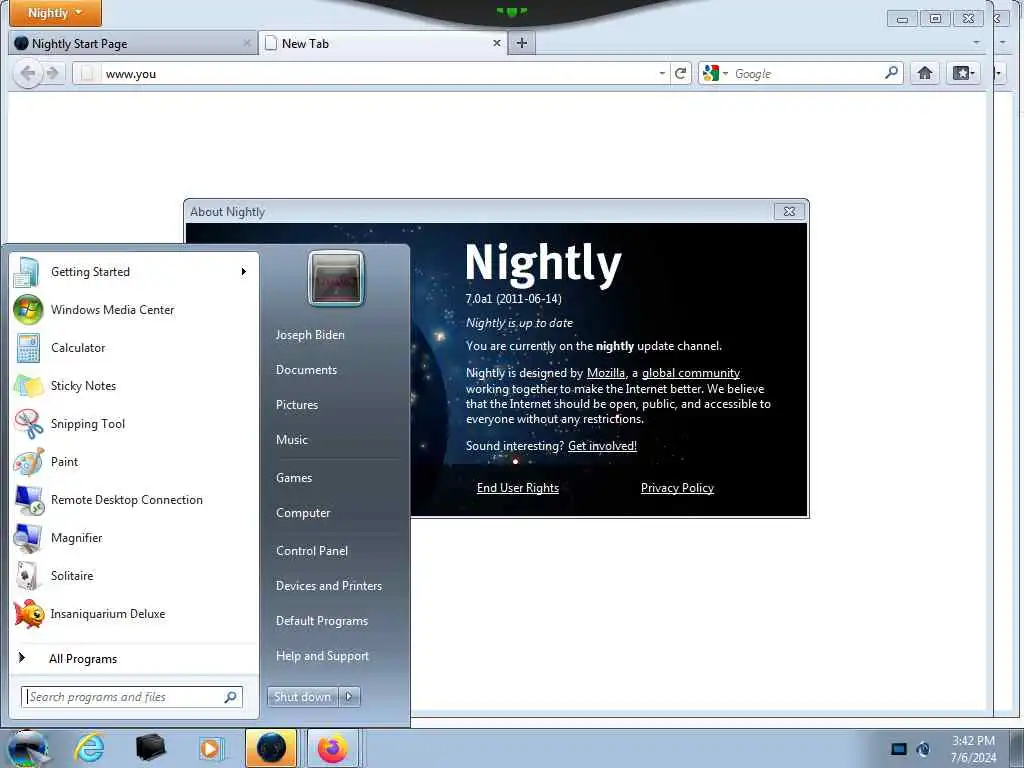1024x768 pixels.
Task: Open Firefox from the taskbar
Action: click(x=333, y=748)
